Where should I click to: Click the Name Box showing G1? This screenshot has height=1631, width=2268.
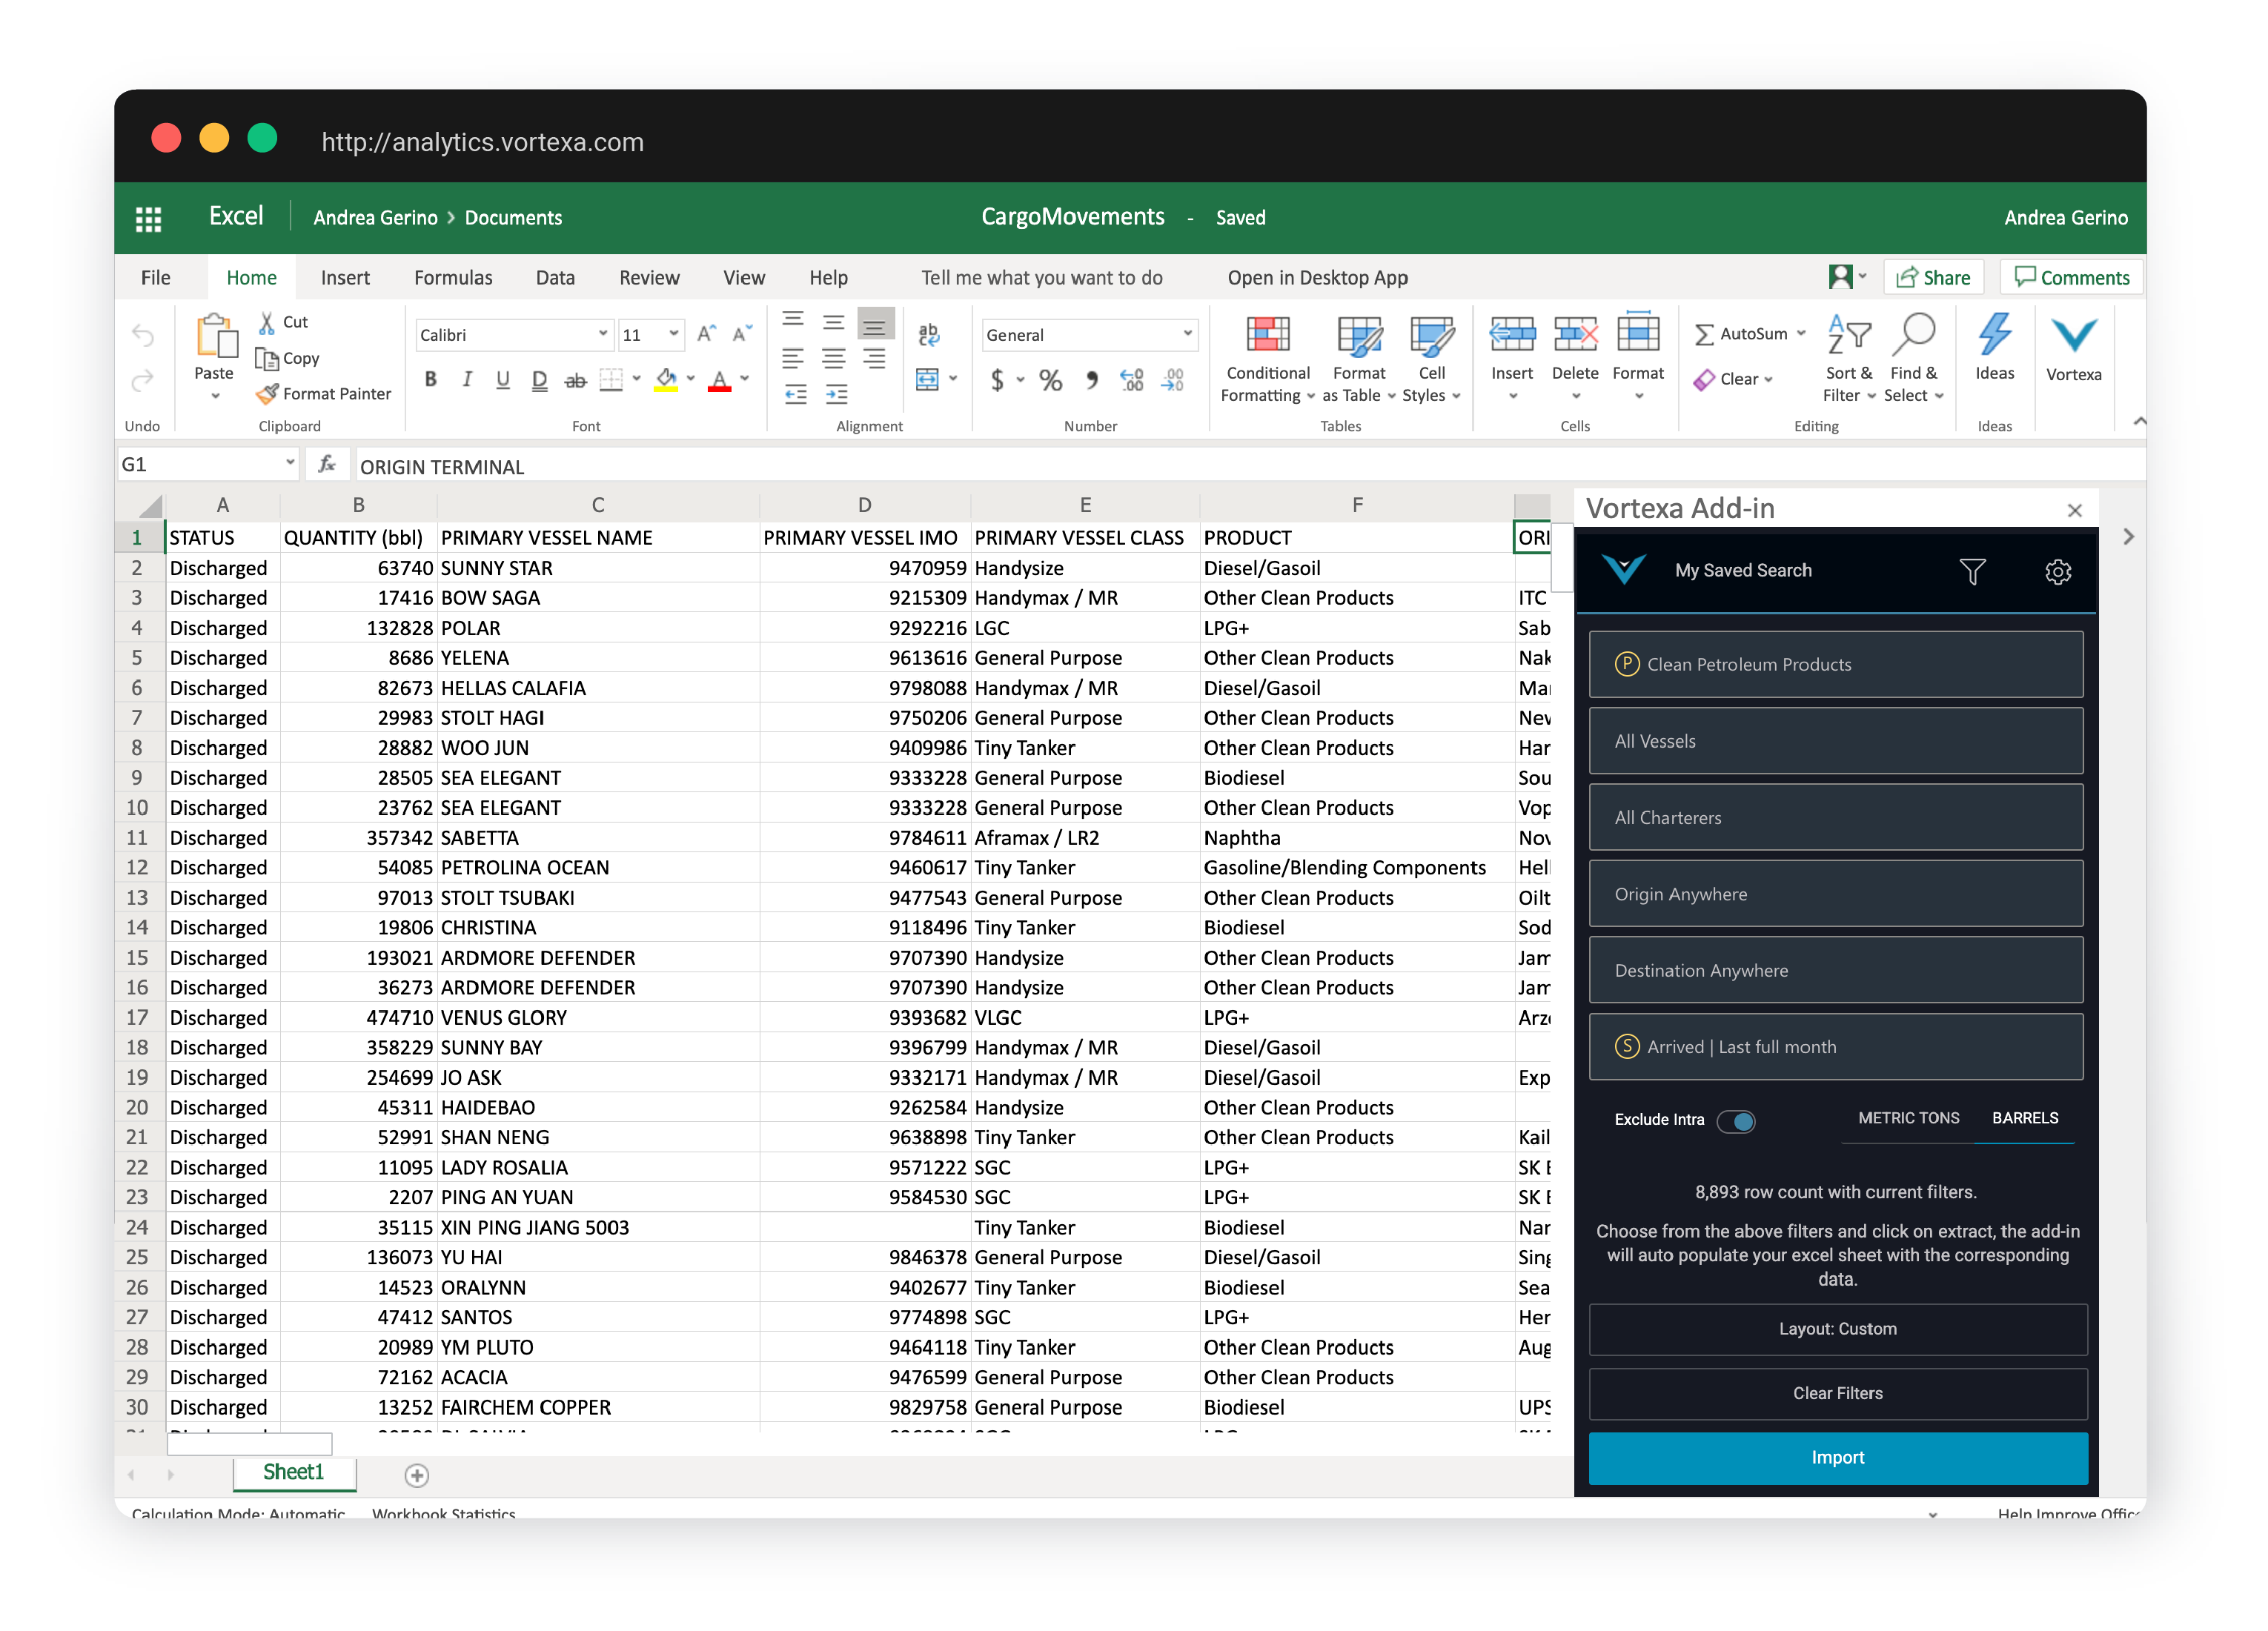pyautogui.click(x=207, y=465)
